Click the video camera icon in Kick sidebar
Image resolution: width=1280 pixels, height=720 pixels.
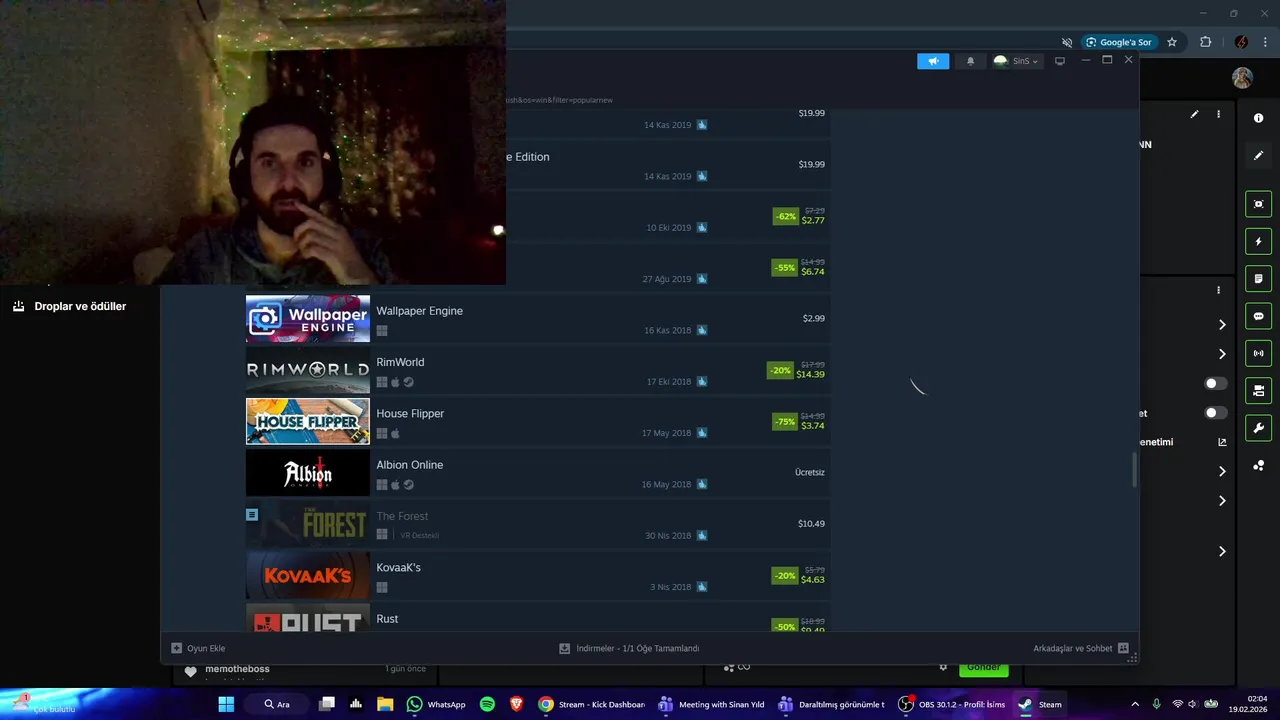click(1258, 390)
